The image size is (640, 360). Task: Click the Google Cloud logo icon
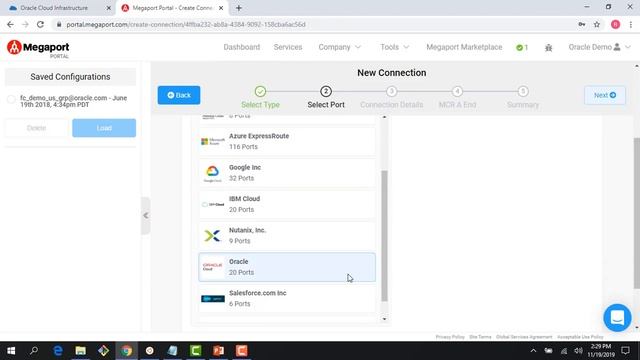[x=213, y=173]
